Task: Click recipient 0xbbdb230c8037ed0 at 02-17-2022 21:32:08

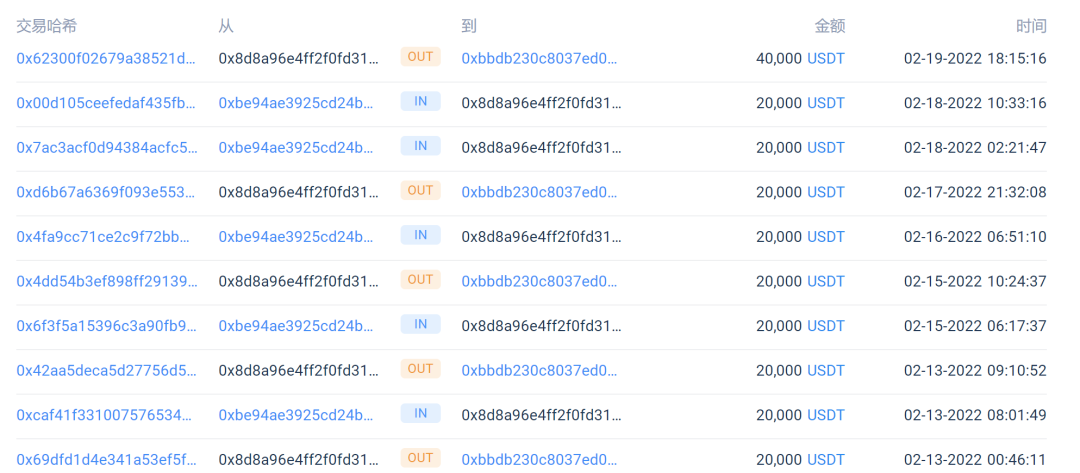Action: (539, 192)
